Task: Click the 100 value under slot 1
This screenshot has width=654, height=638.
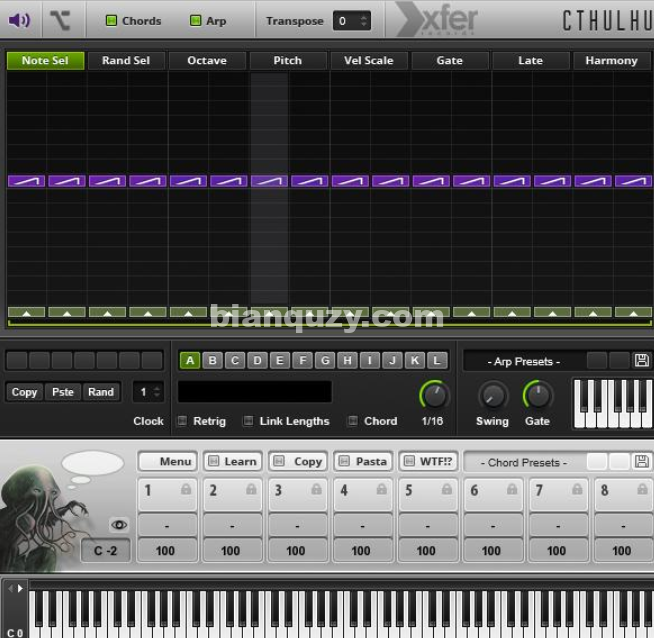Action: click(x=167, y=550)
